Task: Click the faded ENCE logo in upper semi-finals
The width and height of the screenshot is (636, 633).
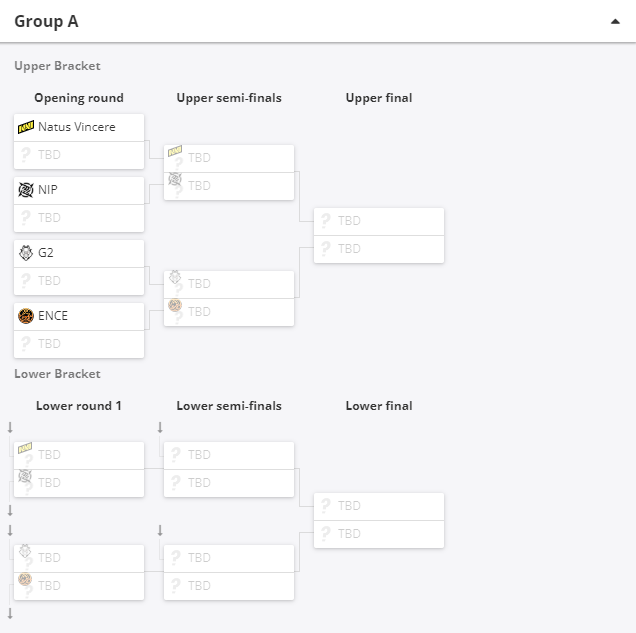Action: pyautogui.click(x=175, y=305)
